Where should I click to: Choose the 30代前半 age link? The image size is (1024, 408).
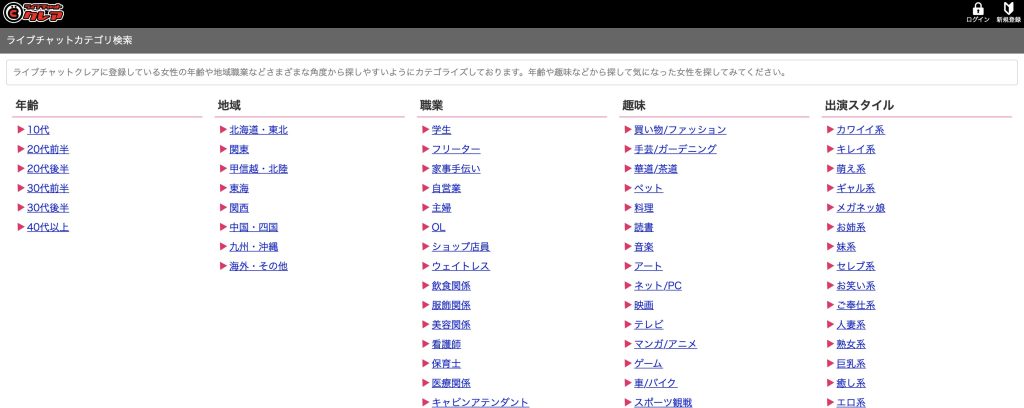48,189
